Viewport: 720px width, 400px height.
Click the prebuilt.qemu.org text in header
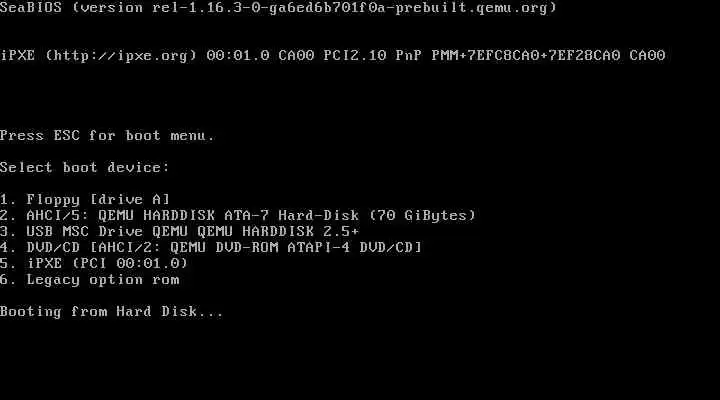(471, 8)
